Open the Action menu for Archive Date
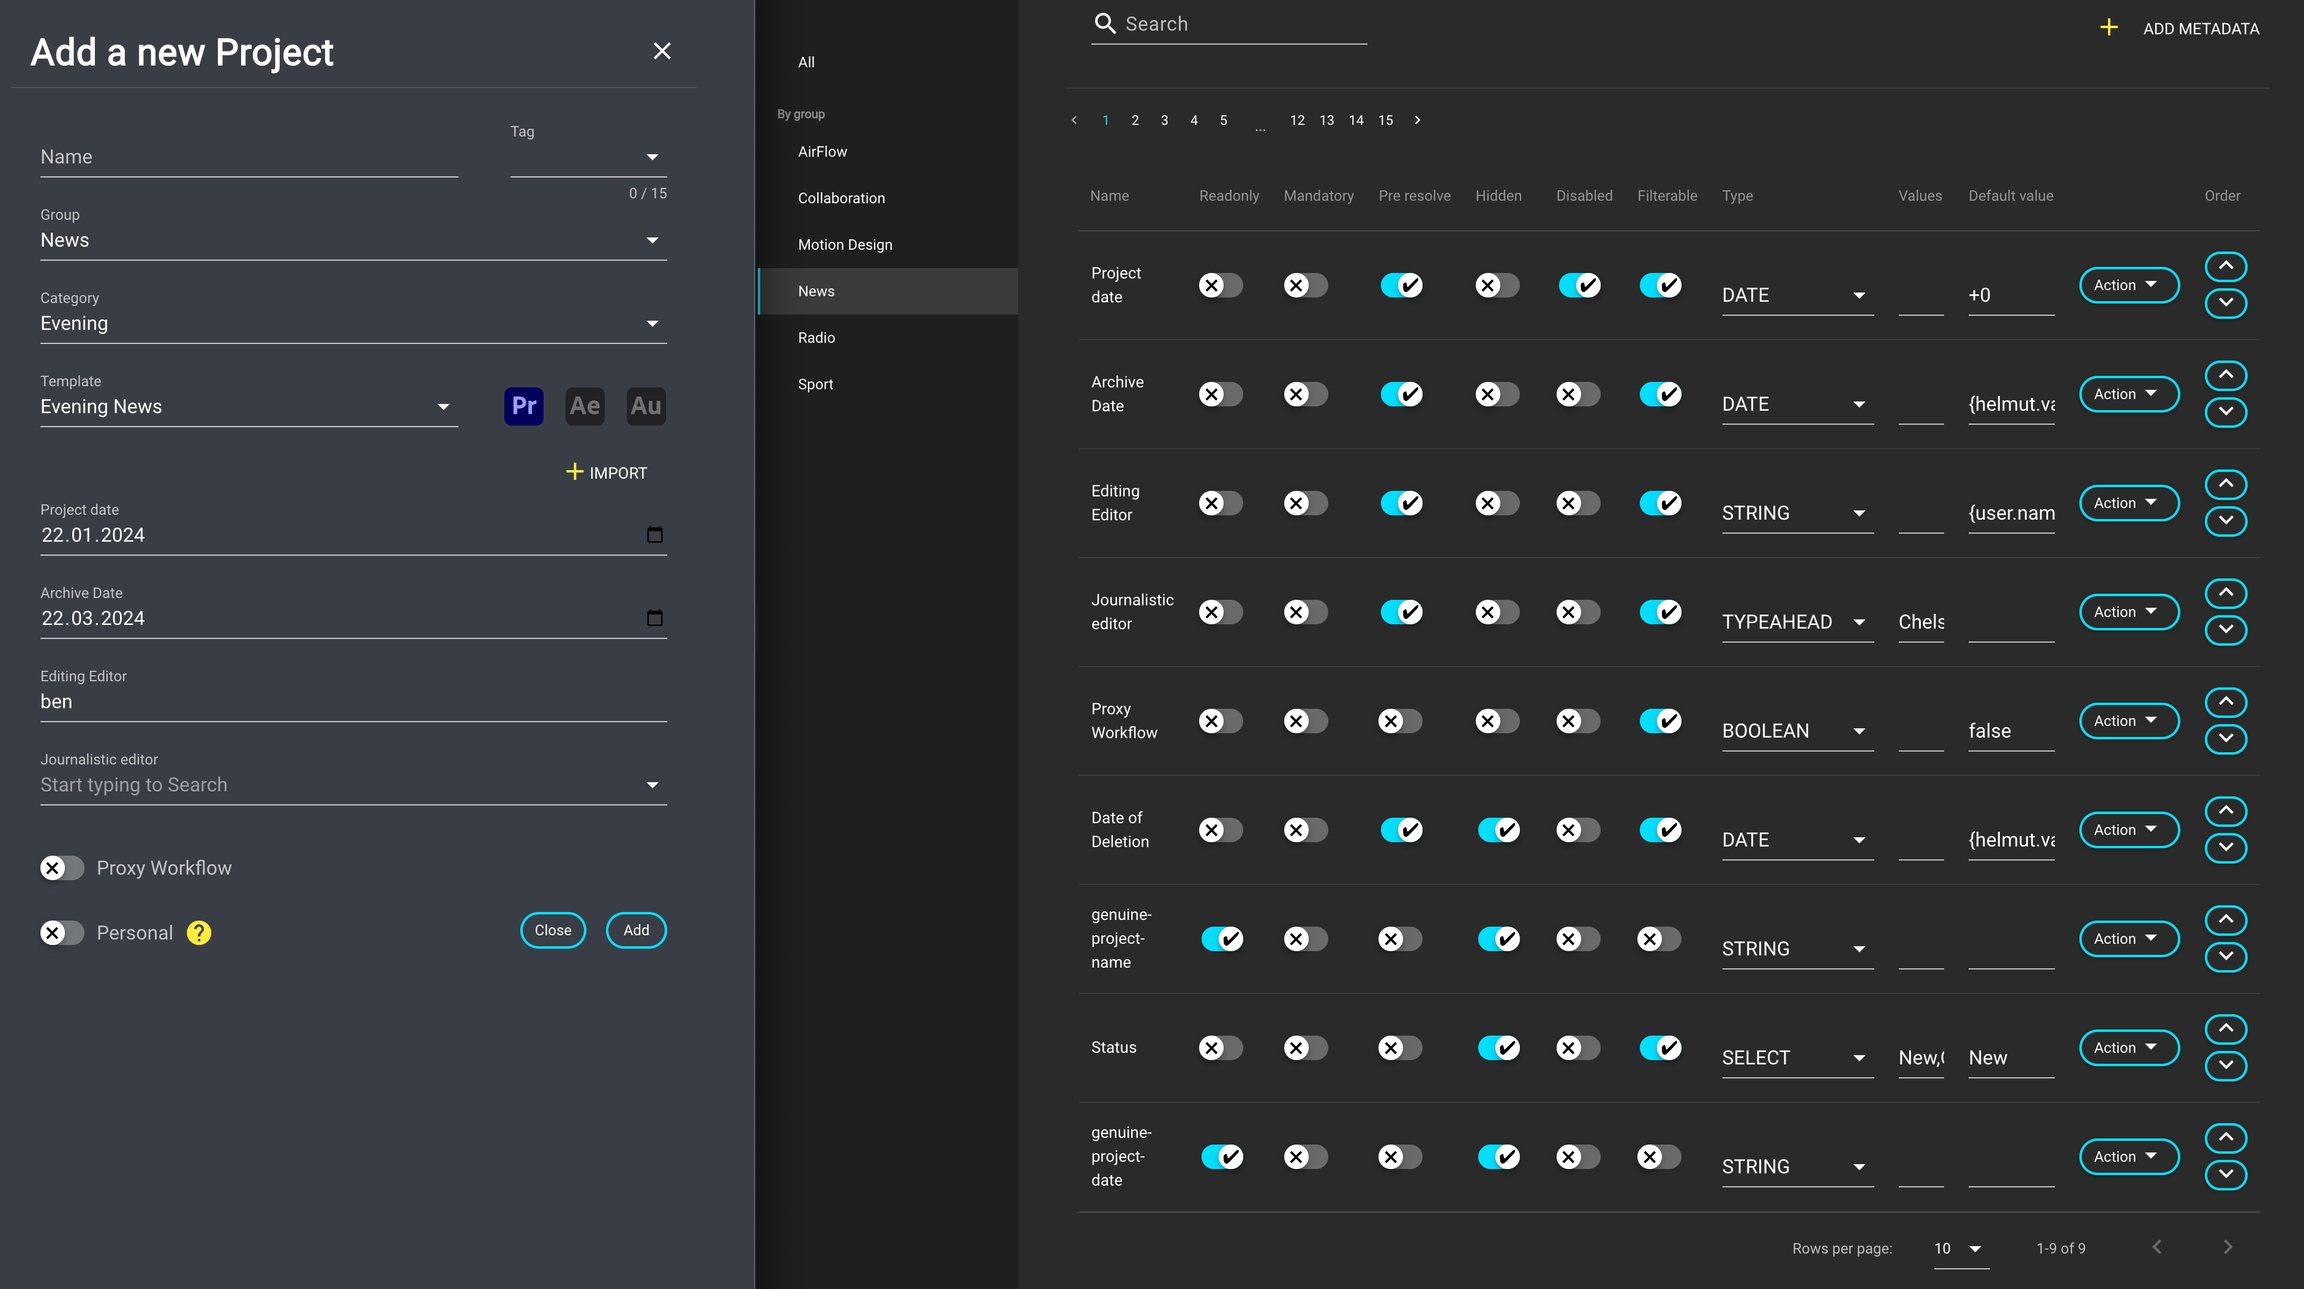The image size is (2304, 1289). (x=2128, y=394)
